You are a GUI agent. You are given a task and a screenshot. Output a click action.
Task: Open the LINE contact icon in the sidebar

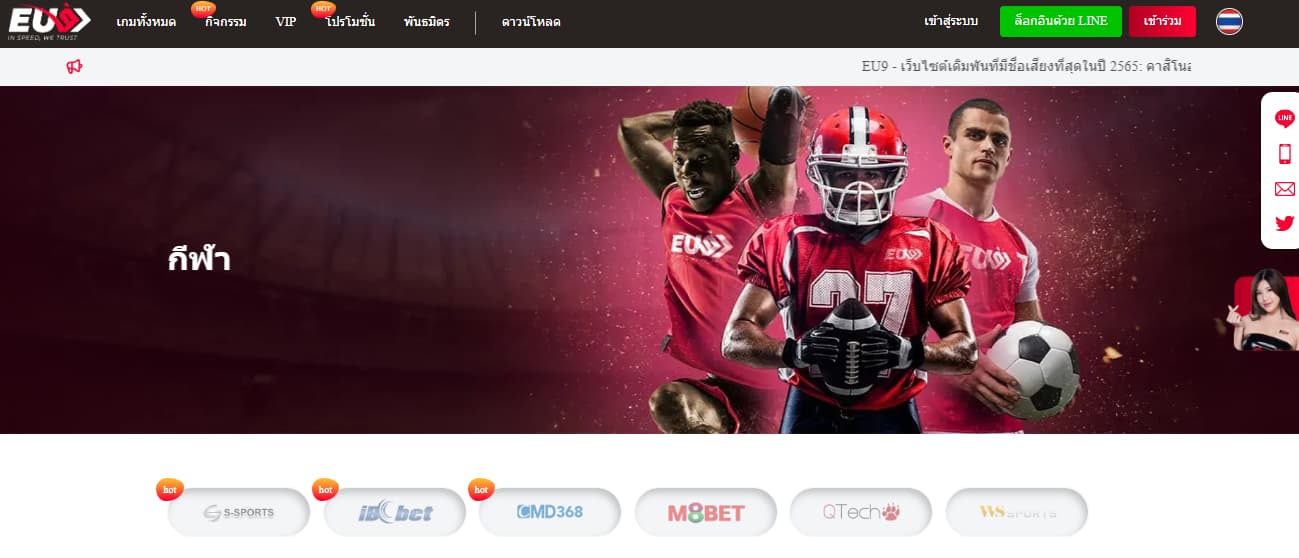click(x=1285, y=119)
